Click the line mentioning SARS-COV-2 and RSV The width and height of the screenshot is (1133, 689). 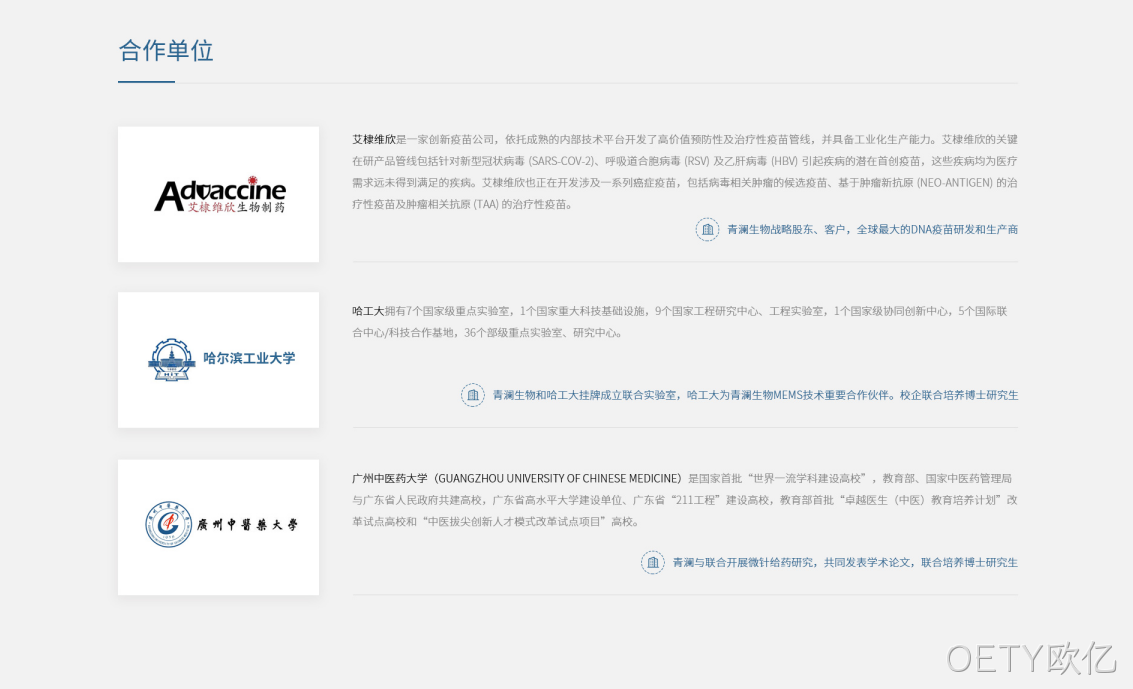(x=684, y=161)
